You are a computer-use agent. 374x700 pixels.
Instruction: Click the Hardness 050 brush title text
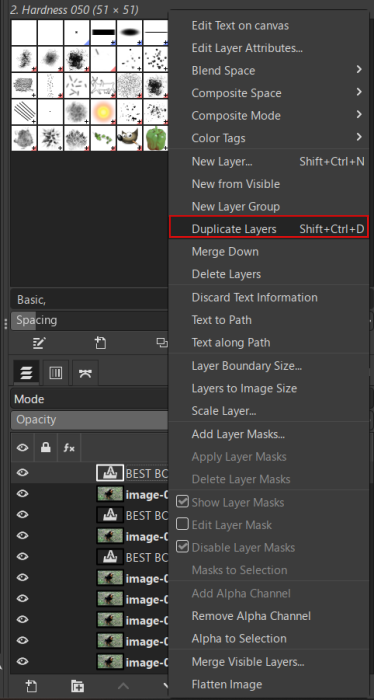tap(74, 9)
